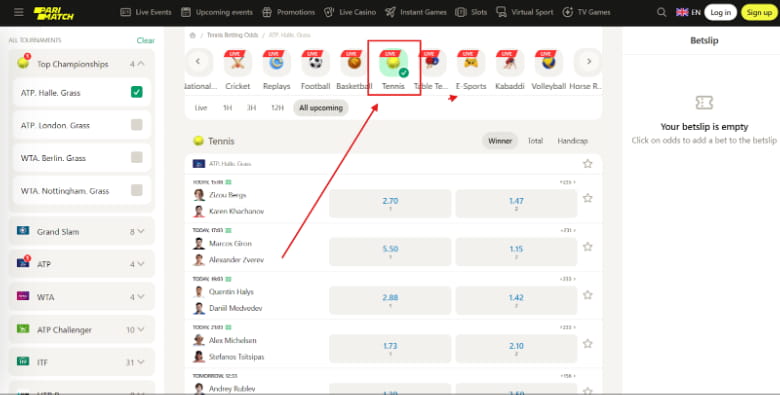Screen dimensions: 780x395
Task: Bet on Karen Khachanov odds 1.47
Action: click(x=516, y=203)
